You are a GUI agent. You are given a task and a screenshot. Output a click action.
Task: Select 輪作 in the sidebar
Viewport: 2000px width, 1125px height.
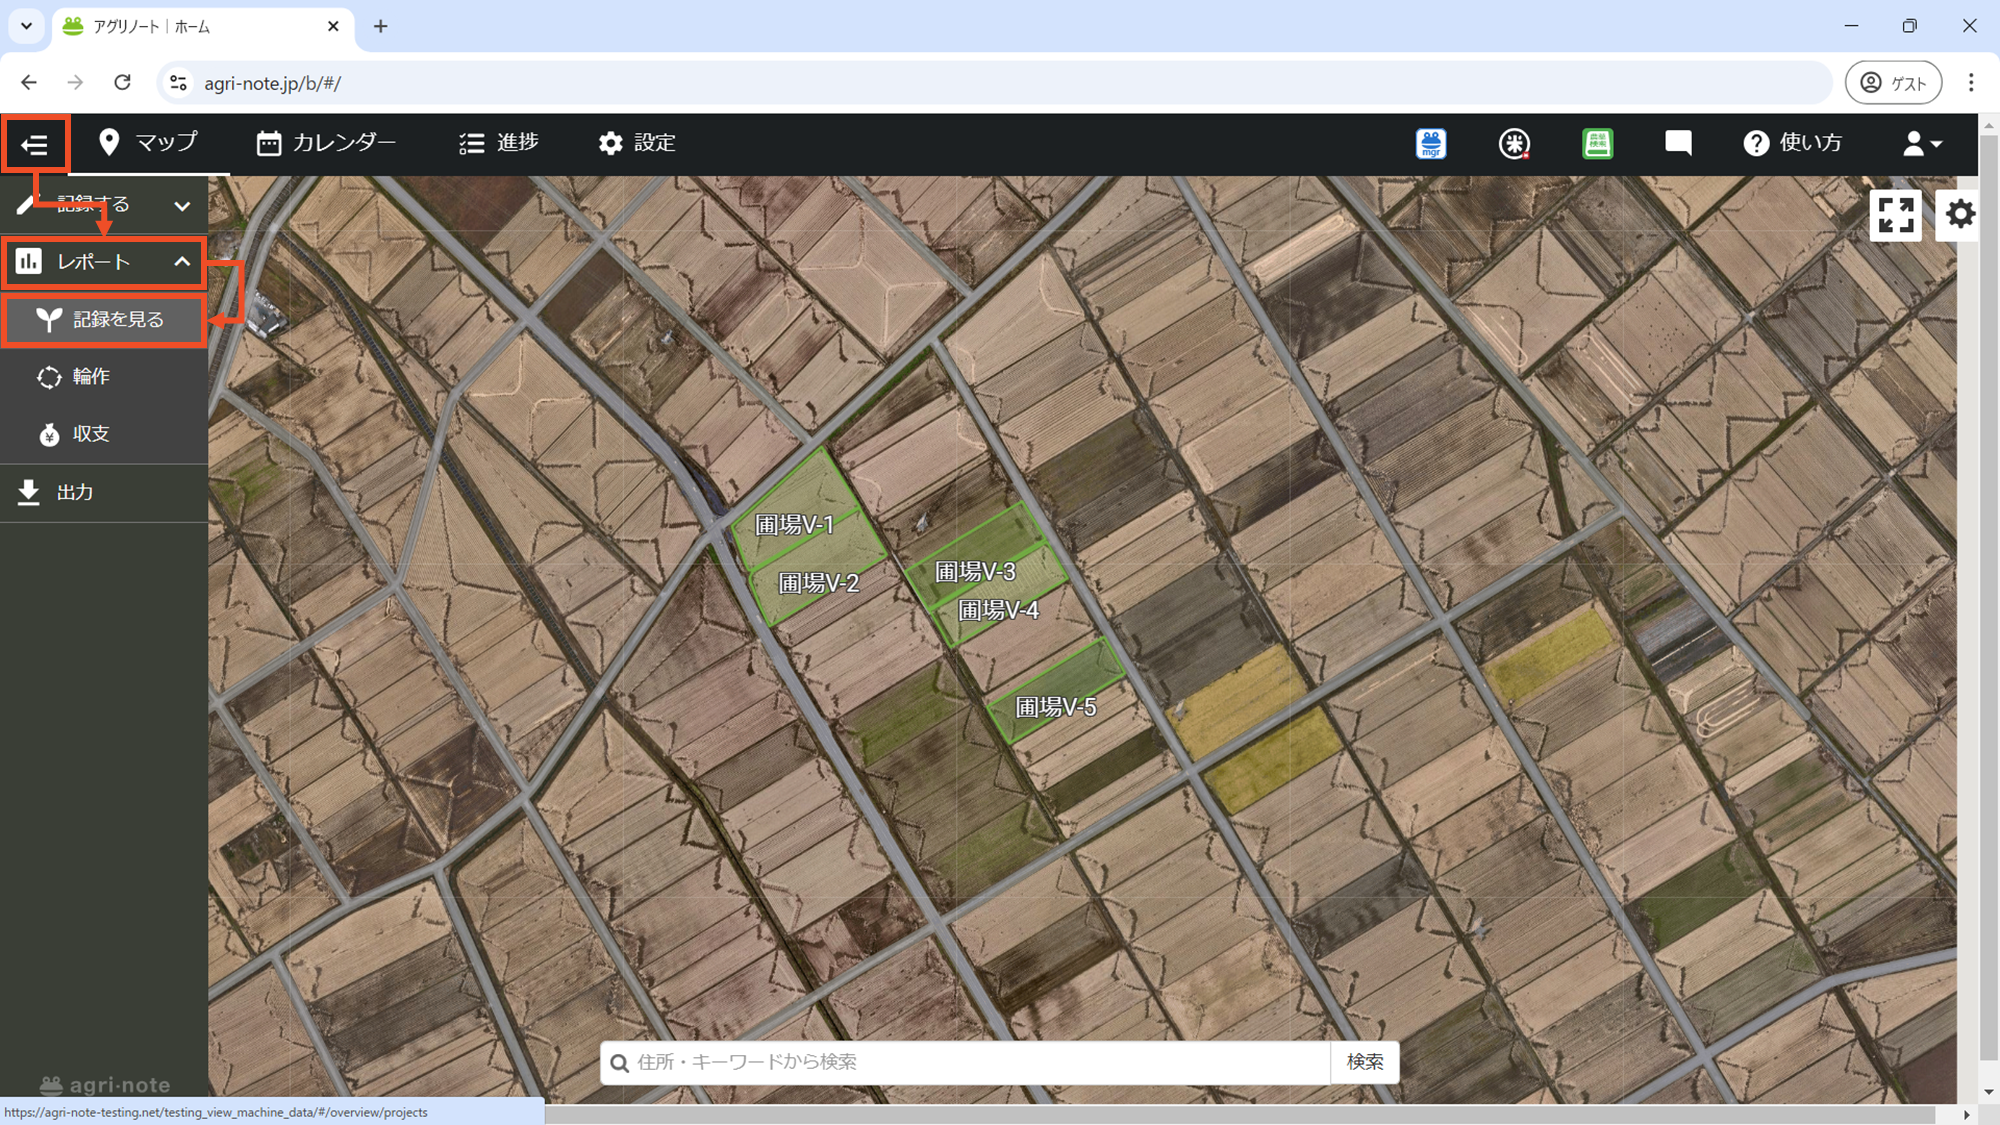click(x=104, y=377)
